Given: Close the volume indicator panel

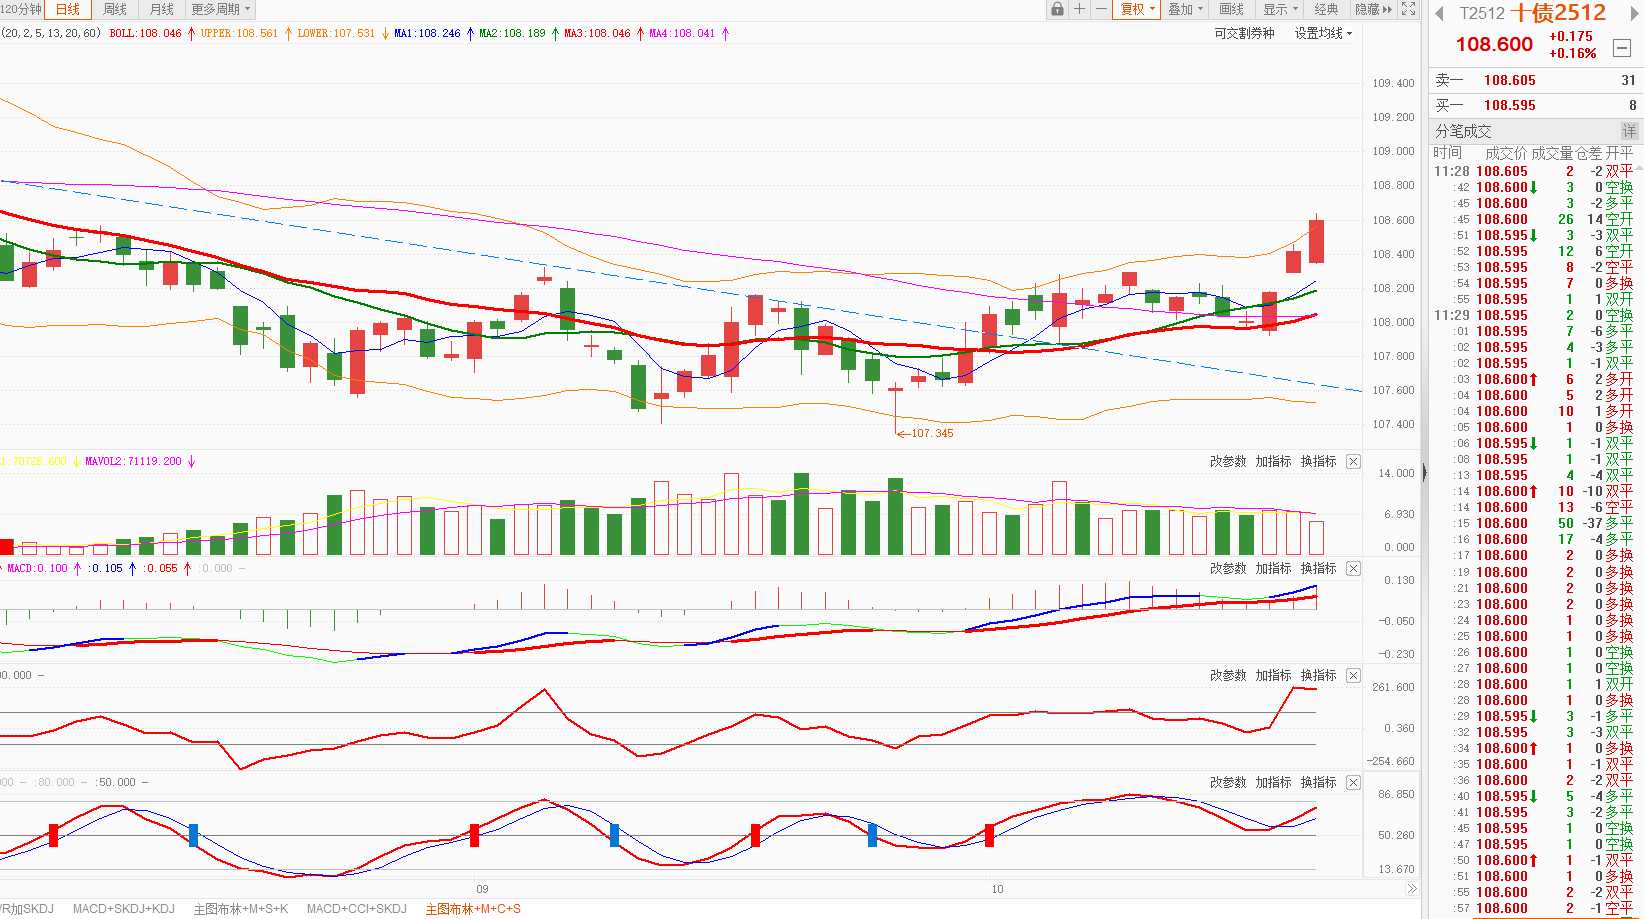Looking at the screenshot, I should click(1353, 461).
